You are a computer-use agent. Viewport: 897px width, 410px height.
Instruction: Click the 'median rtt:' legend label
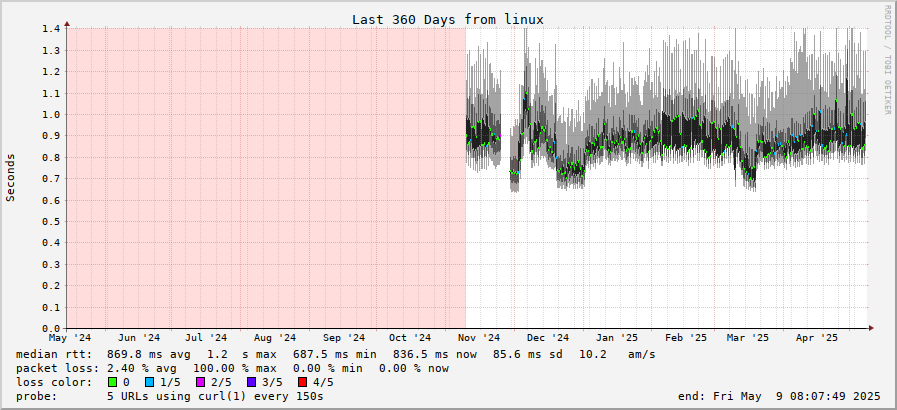pos(54,355)
